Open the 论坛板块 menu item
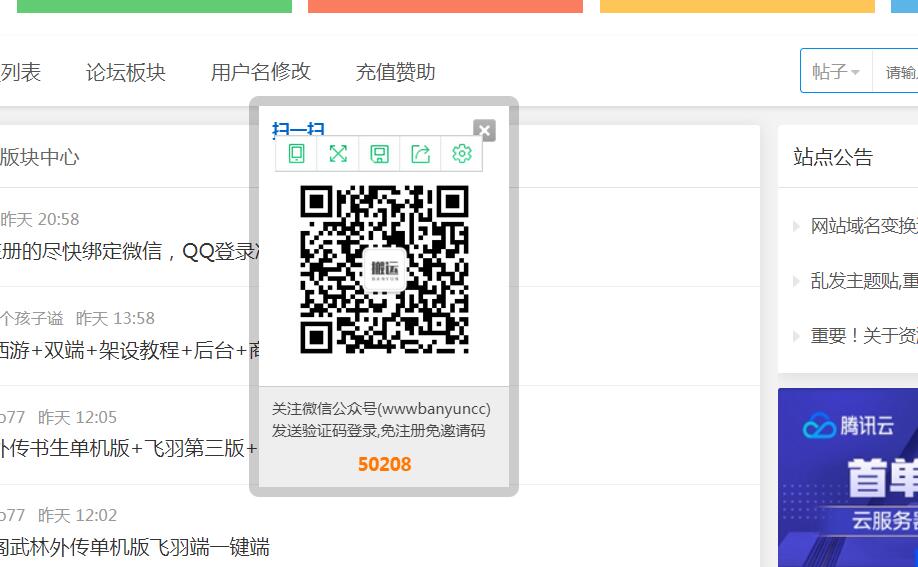This screenshot has width=918, height=567. pyautogui.click(x=125, y=72)
